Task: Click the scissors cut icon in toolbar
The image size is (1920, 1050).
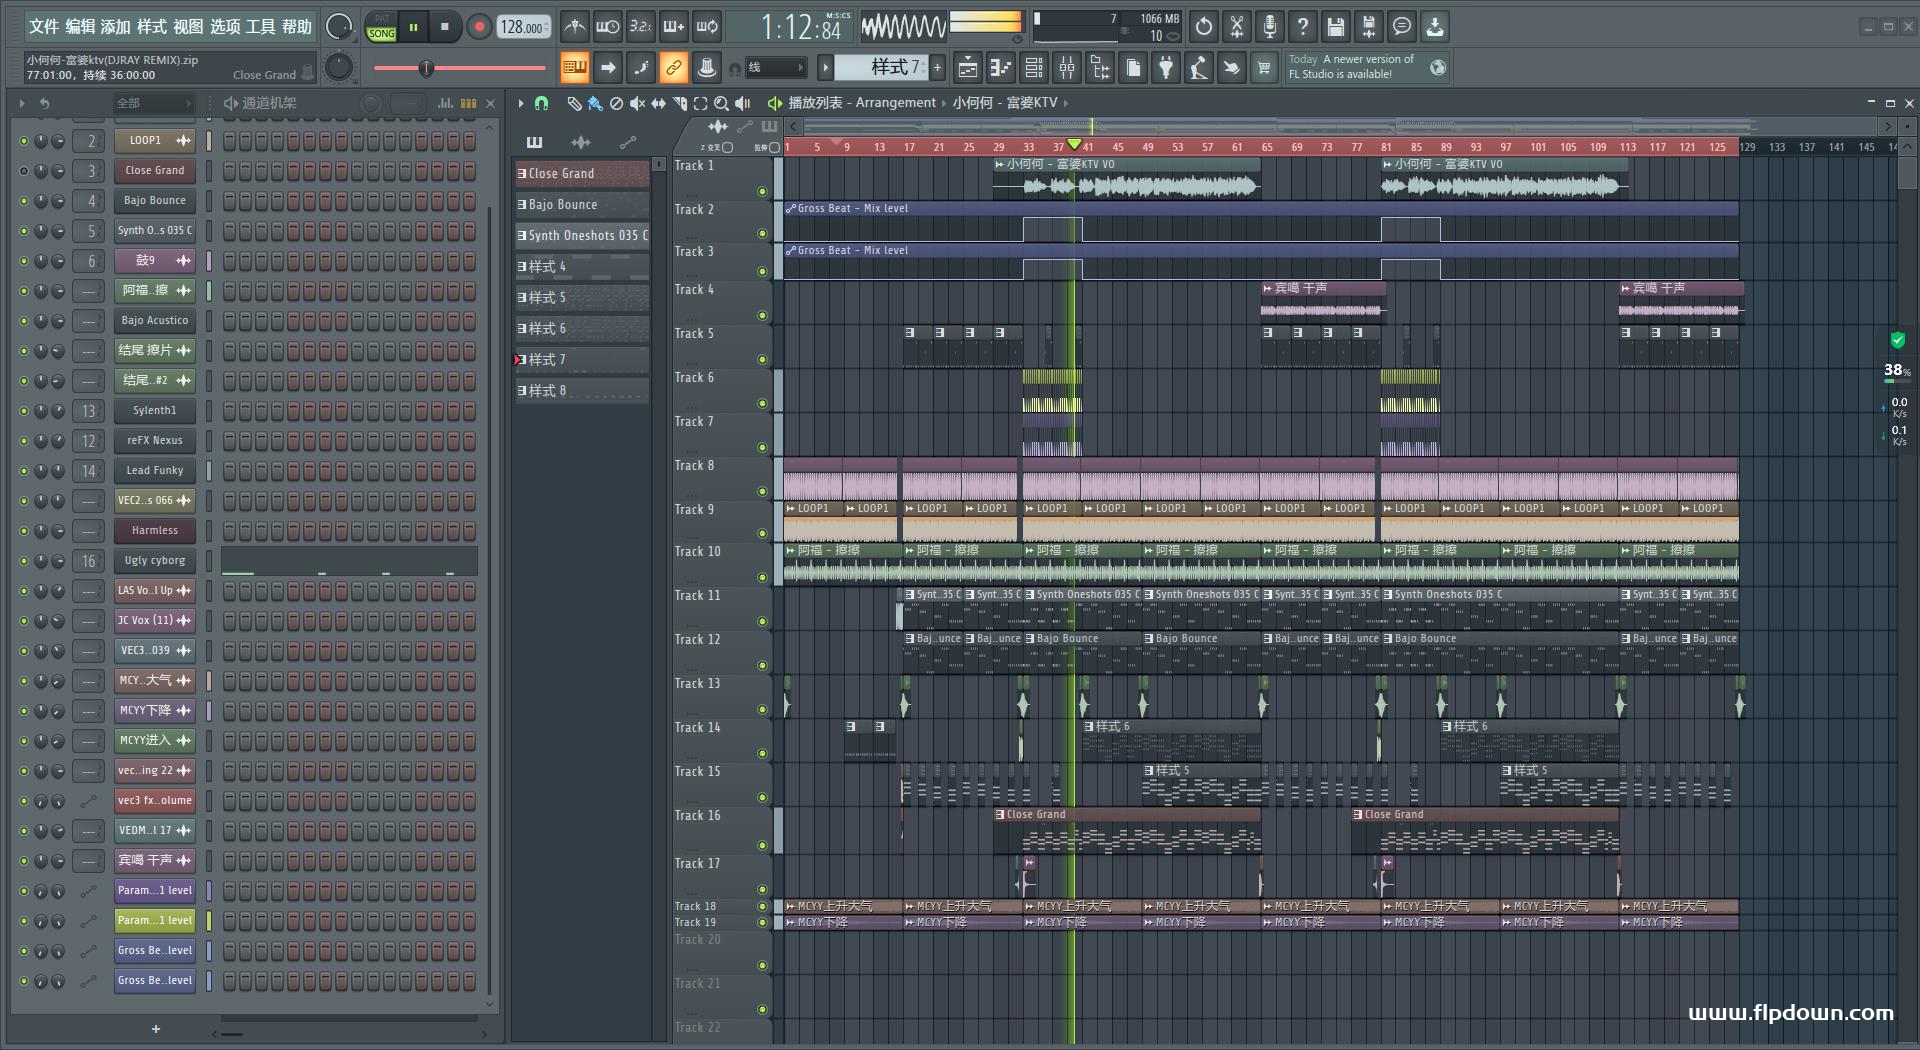Action: click(x=1237, y=27)
